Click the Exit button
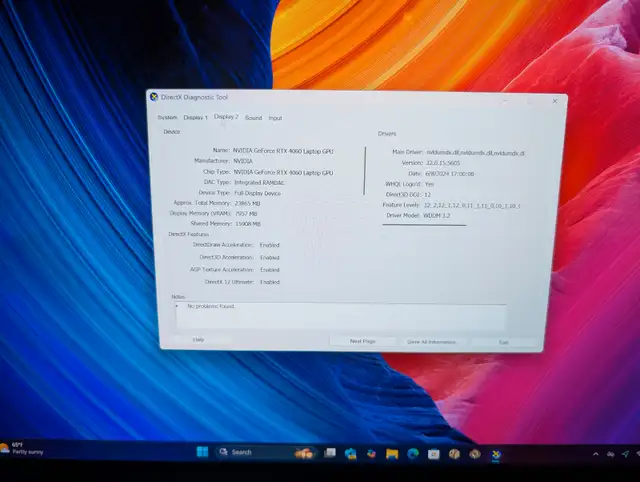640x482 pixels. click(504, 342)
